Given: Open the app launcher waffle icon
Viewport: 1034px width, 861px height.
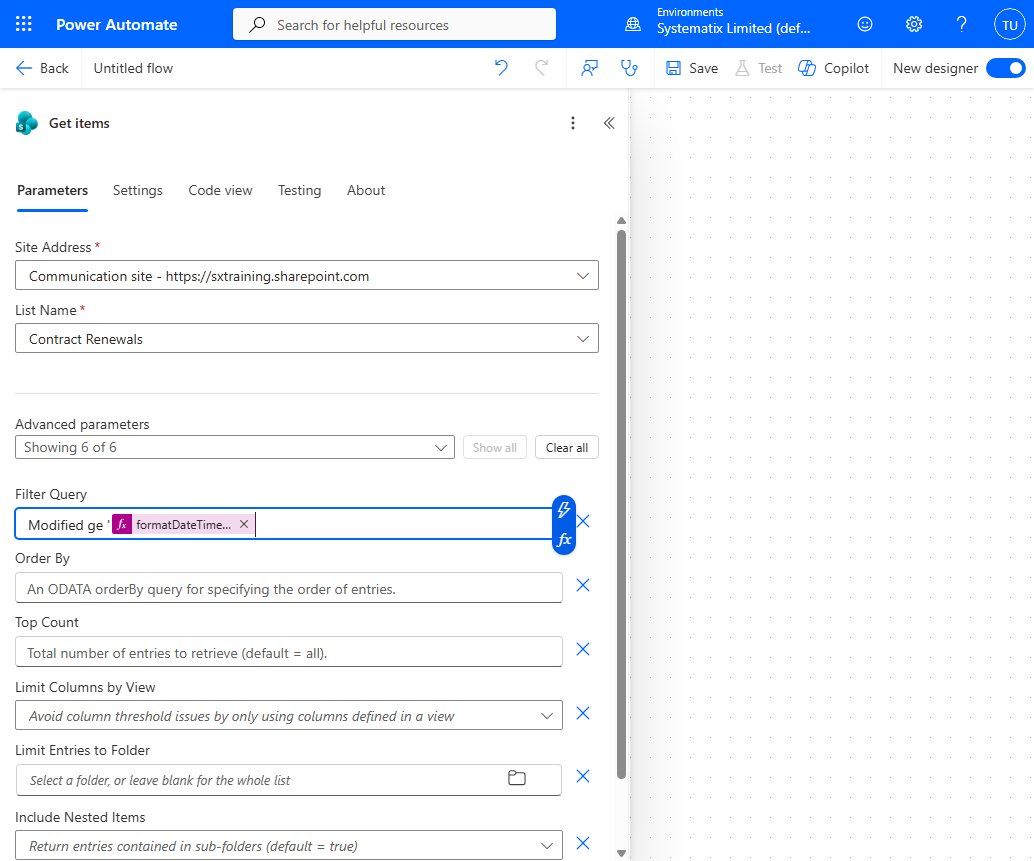Looking at the screenshot, I should tap(24, 24).
